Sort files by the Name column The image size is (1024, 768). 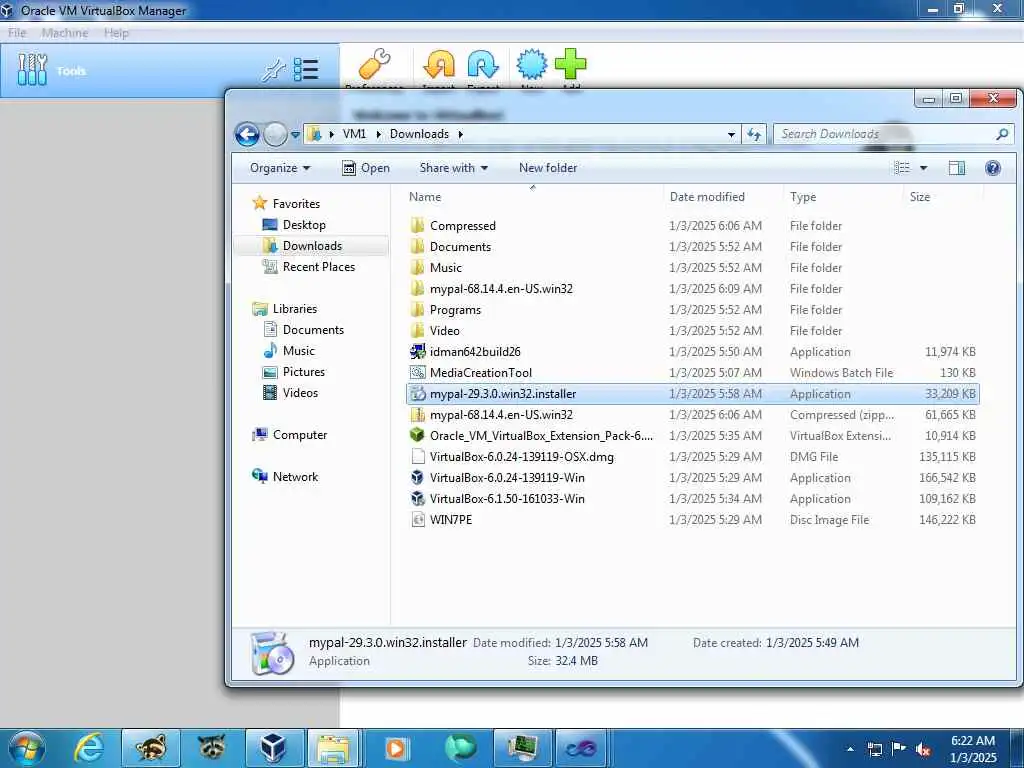click(x=424, y=197)
